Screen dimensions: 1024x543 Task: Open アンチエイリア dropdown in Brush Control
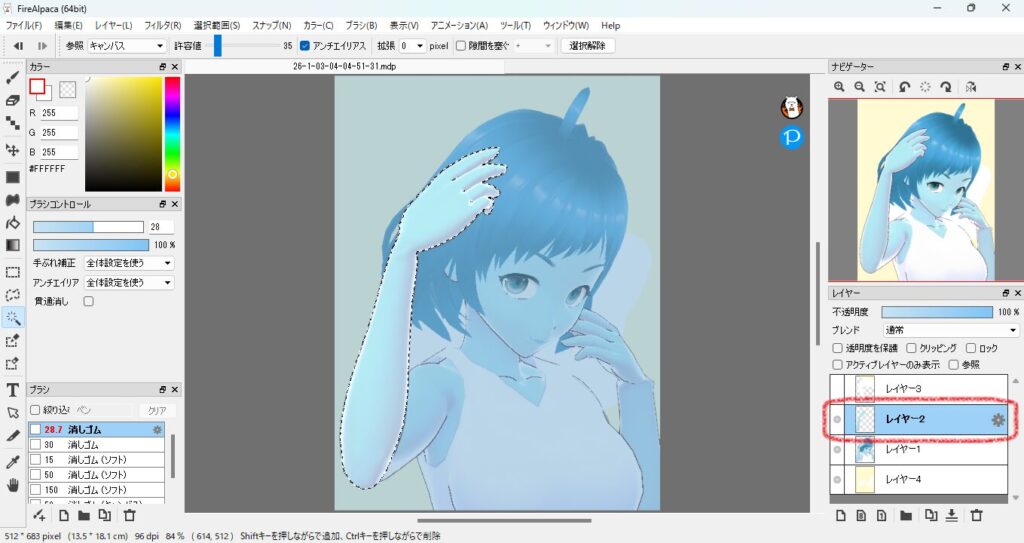[129, 282]
